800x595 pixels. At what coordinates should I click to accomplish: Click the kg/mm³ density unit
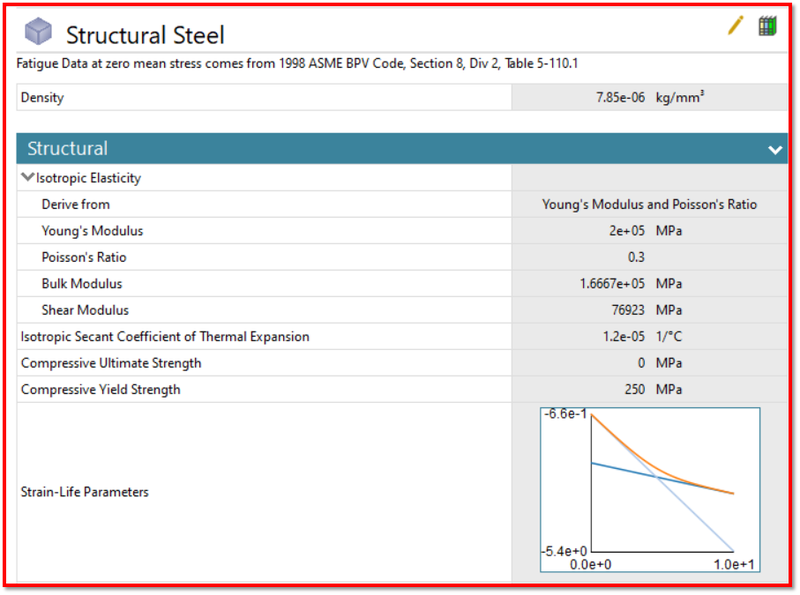click(680, 97)
